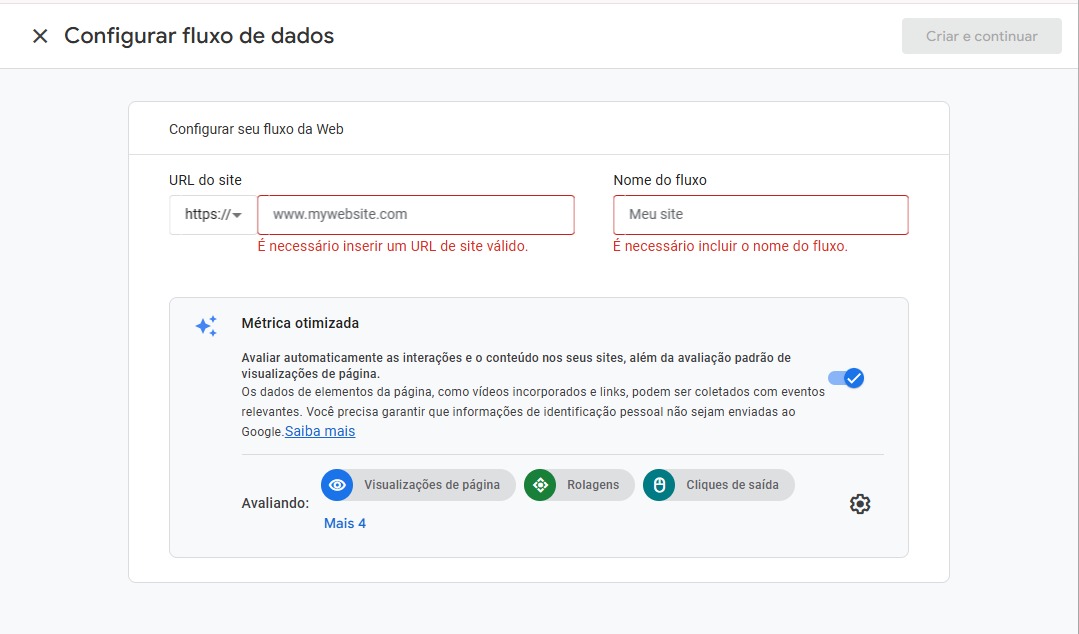Click the Criar e continuar button
The image size is (1079, 634).
pos(981,36)
